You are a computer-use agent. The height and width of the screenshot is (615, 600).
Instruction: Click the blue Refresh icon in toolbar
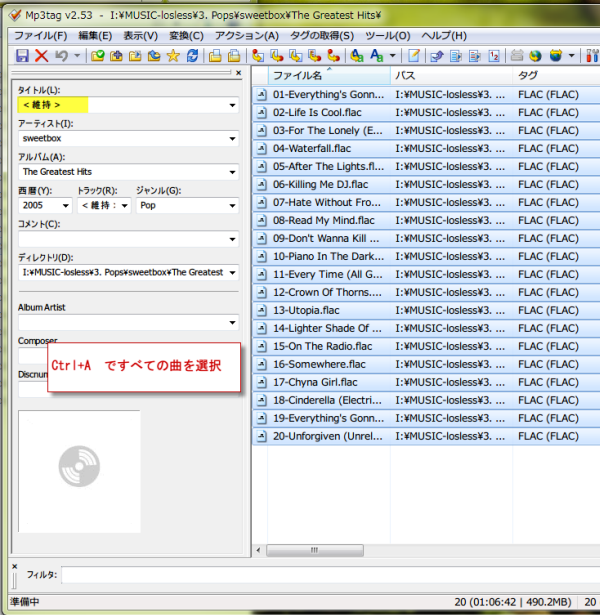(193, 56)
